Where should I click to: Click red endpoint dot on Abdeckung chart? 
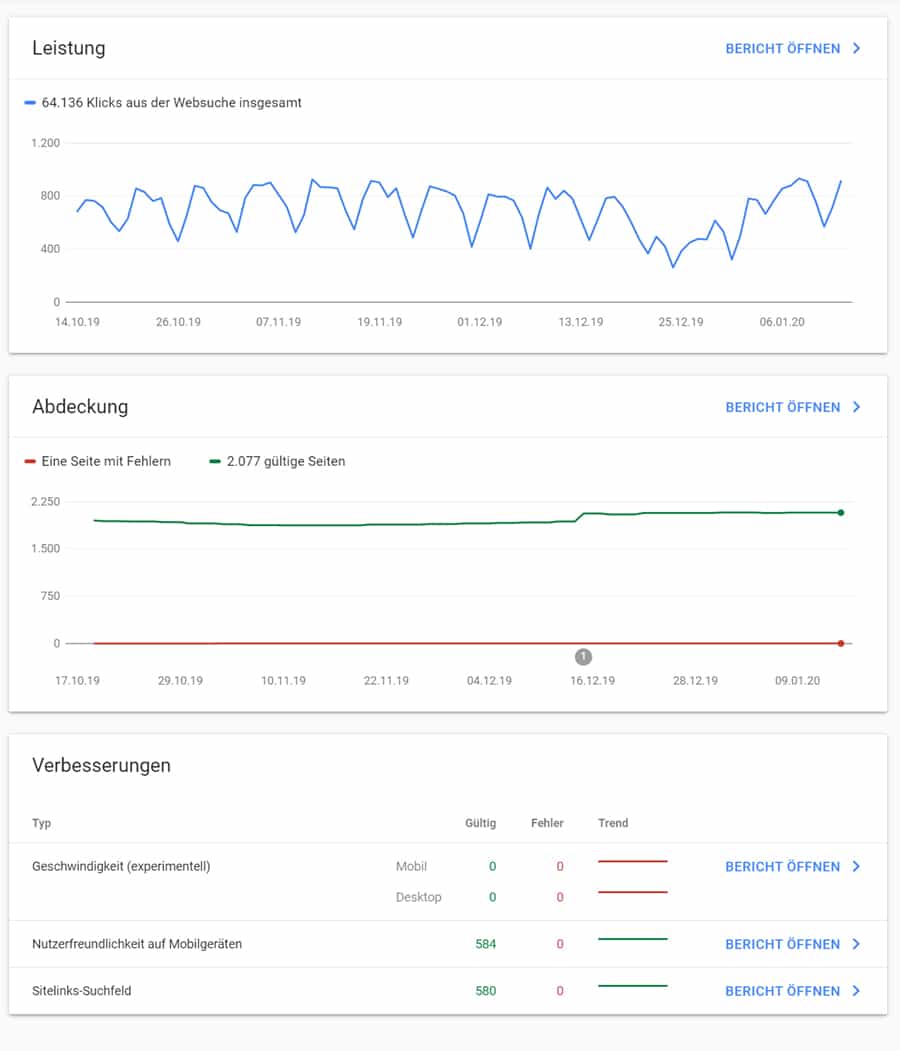841,643
